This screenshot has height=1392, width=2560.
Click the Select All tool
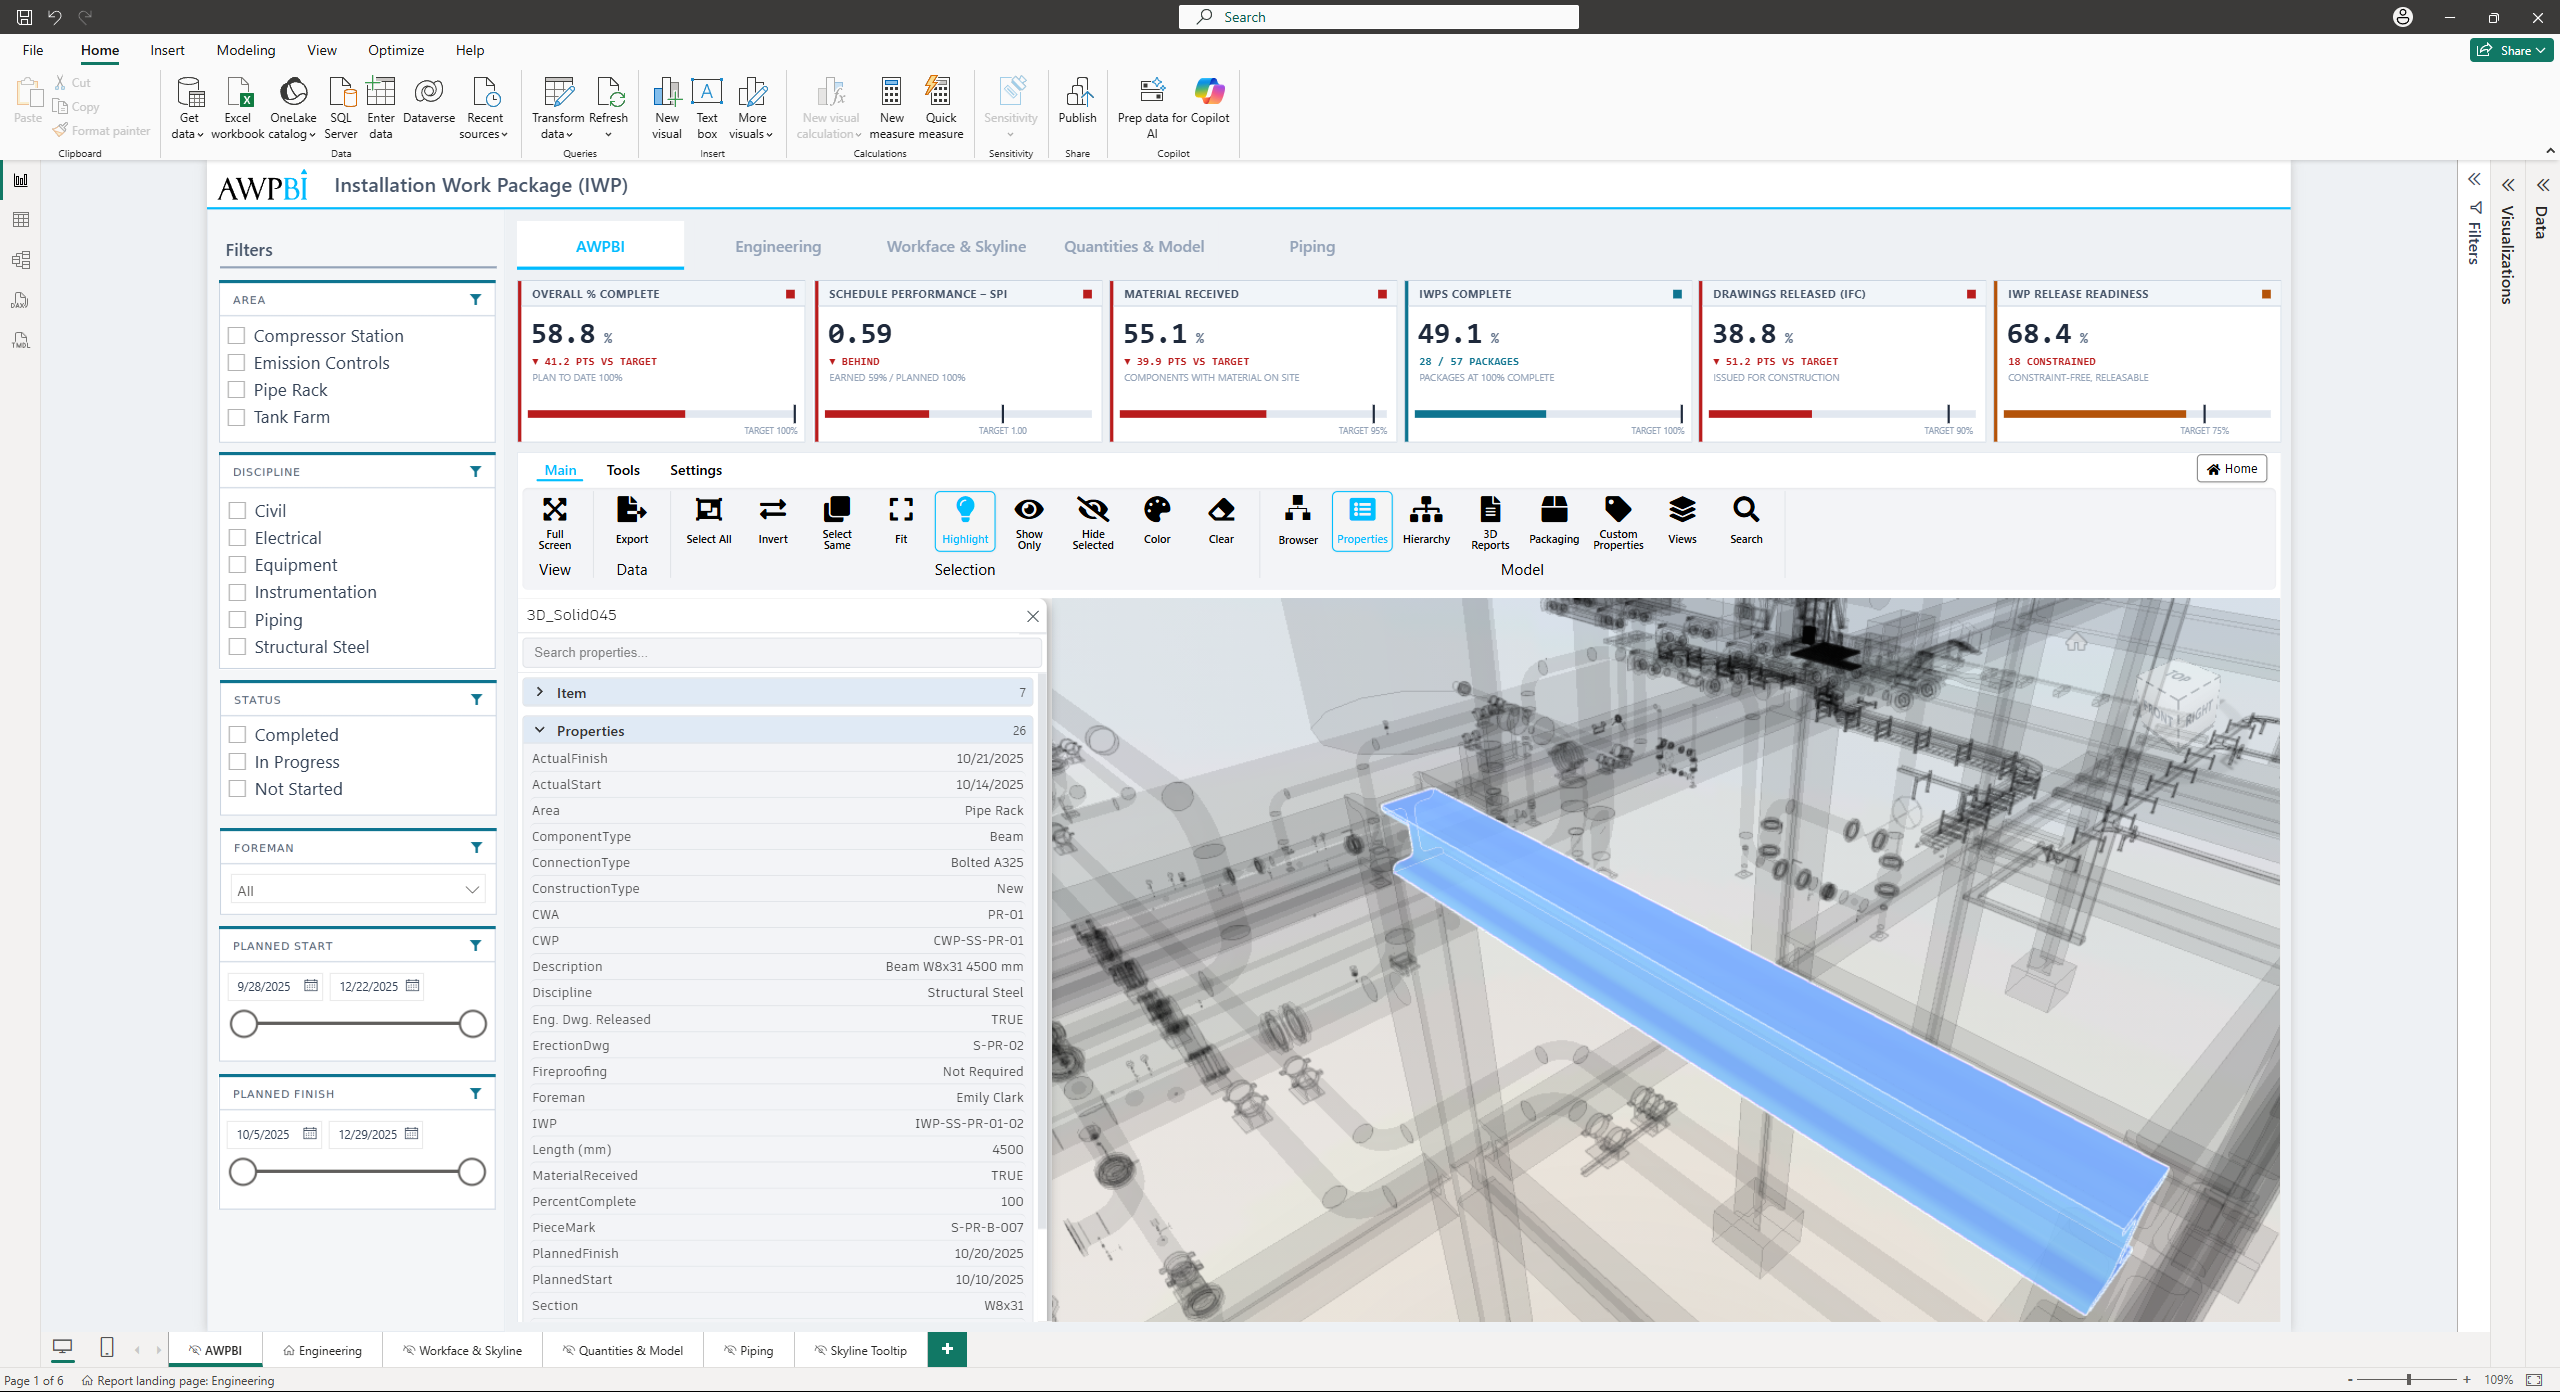709,521
